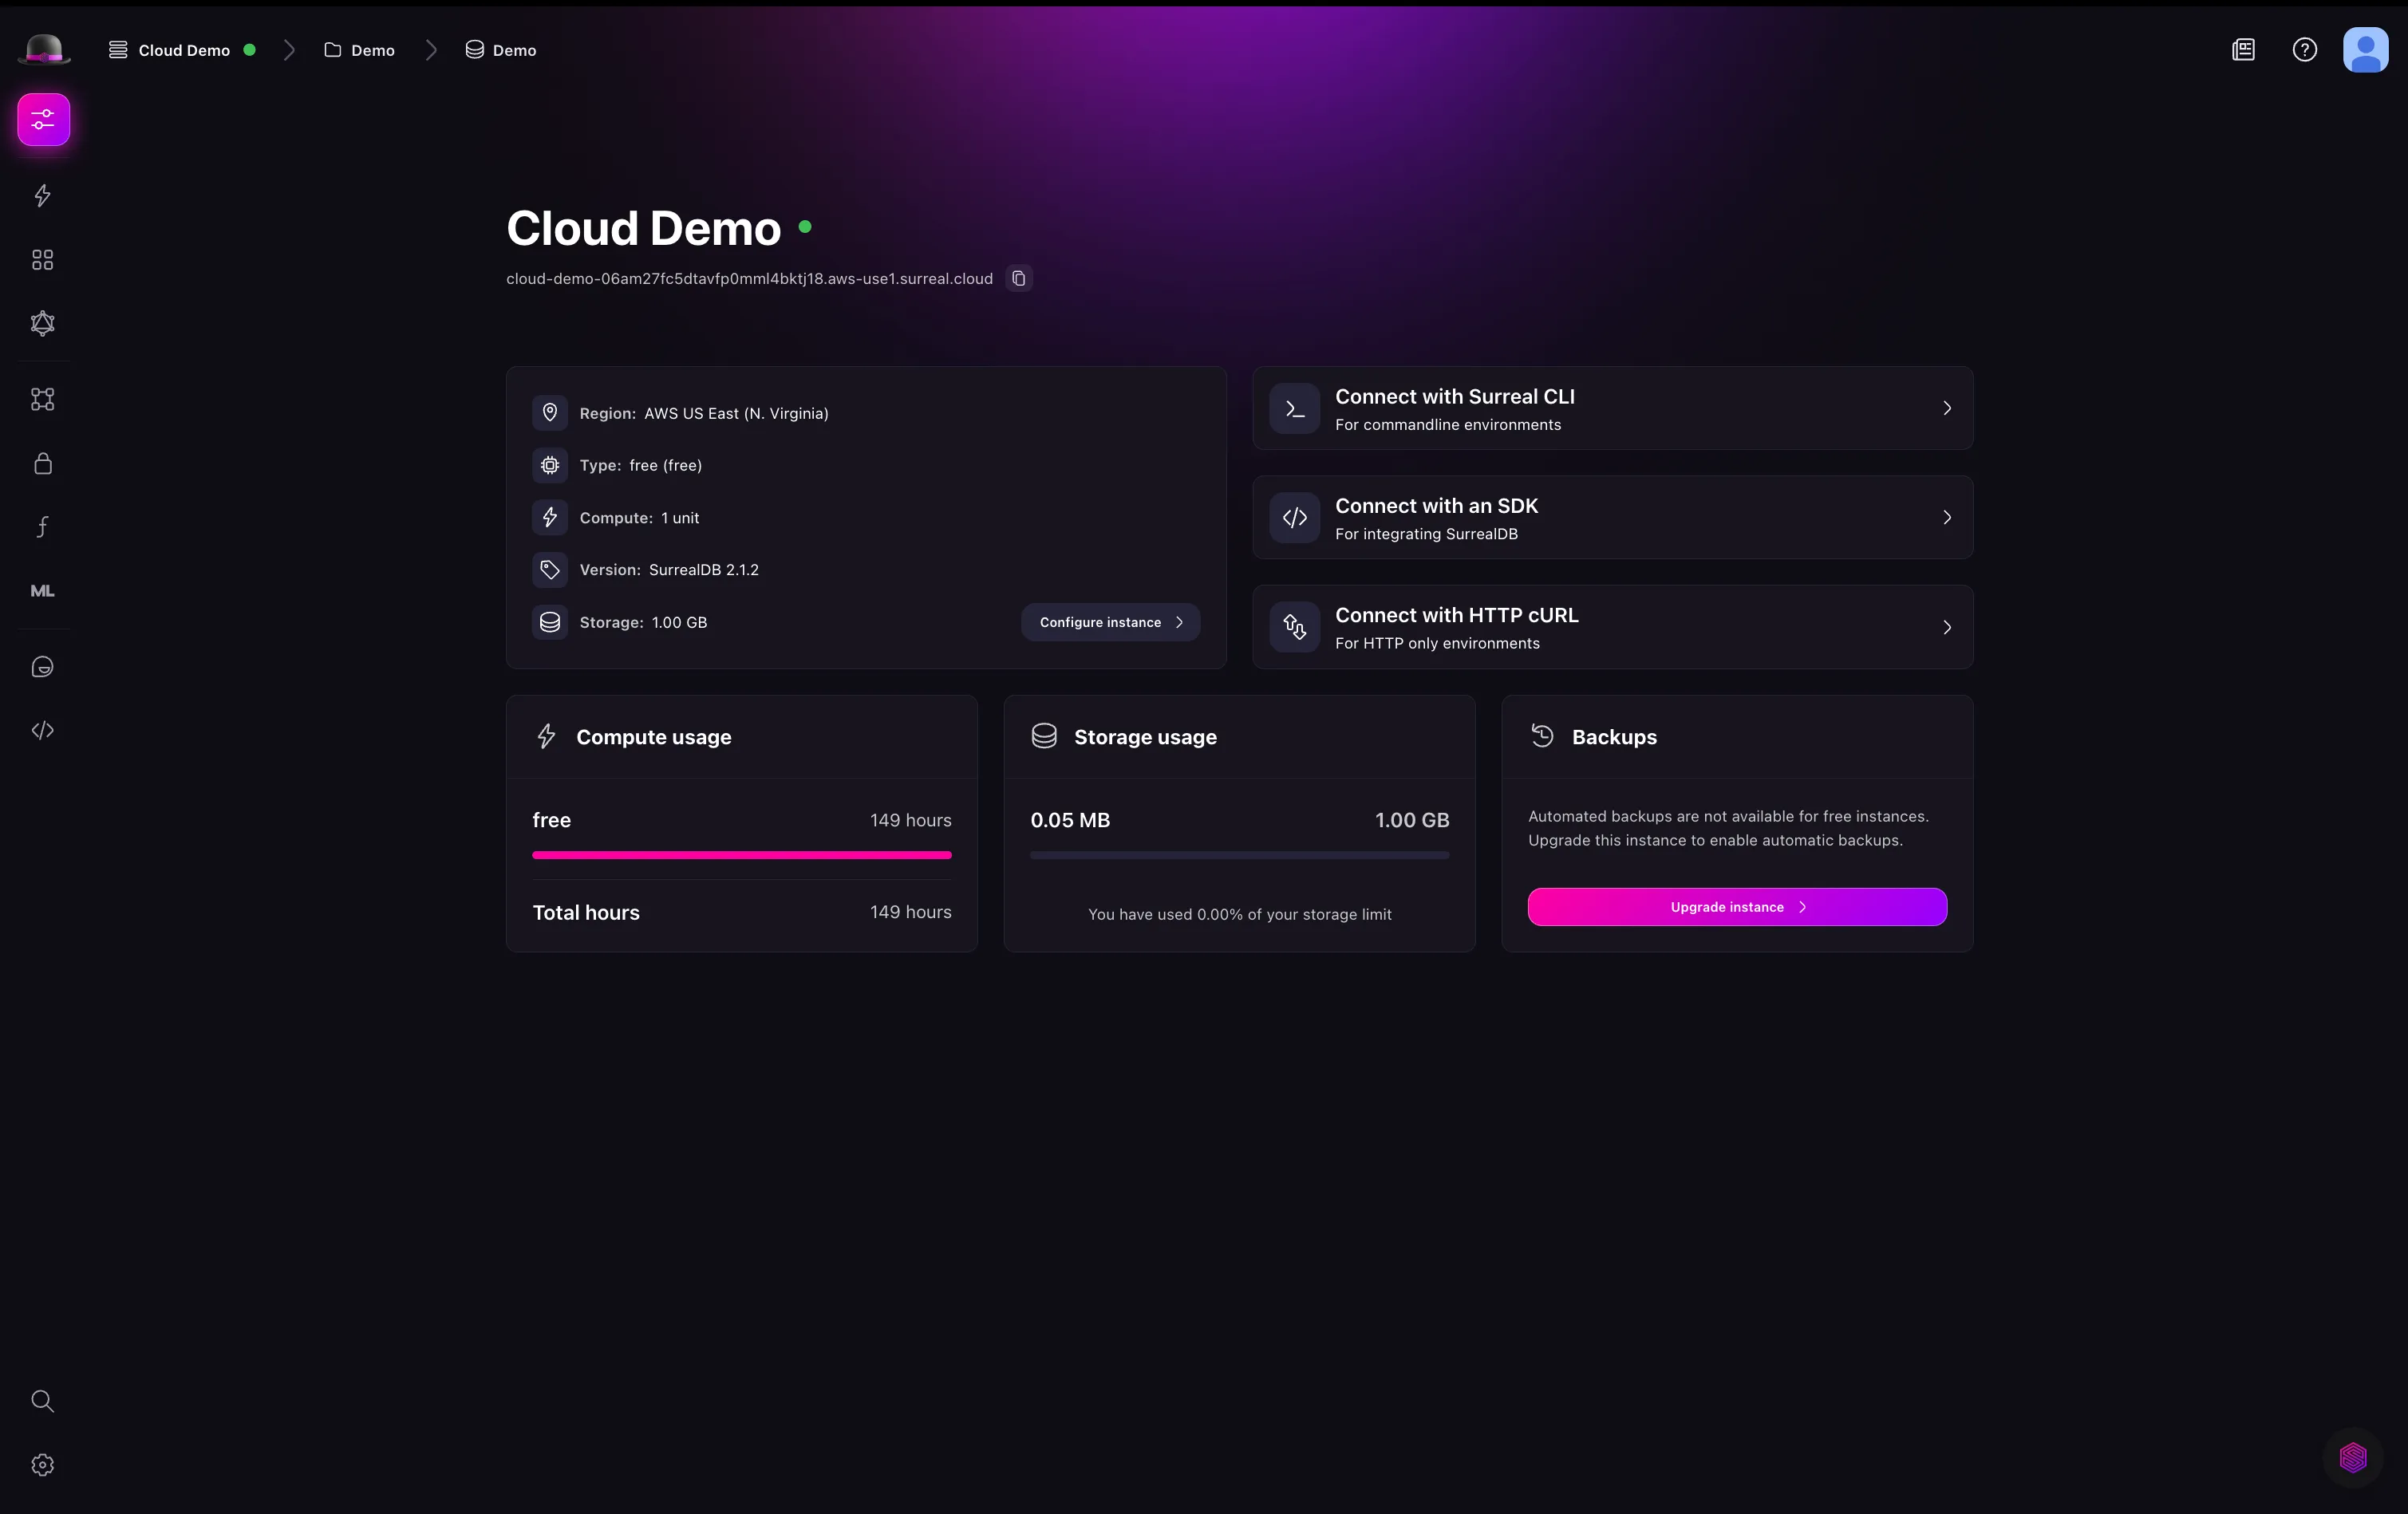2408x1514 pixels.
Task: Open the ML Models sidebar entry
Action: (42, 590)
